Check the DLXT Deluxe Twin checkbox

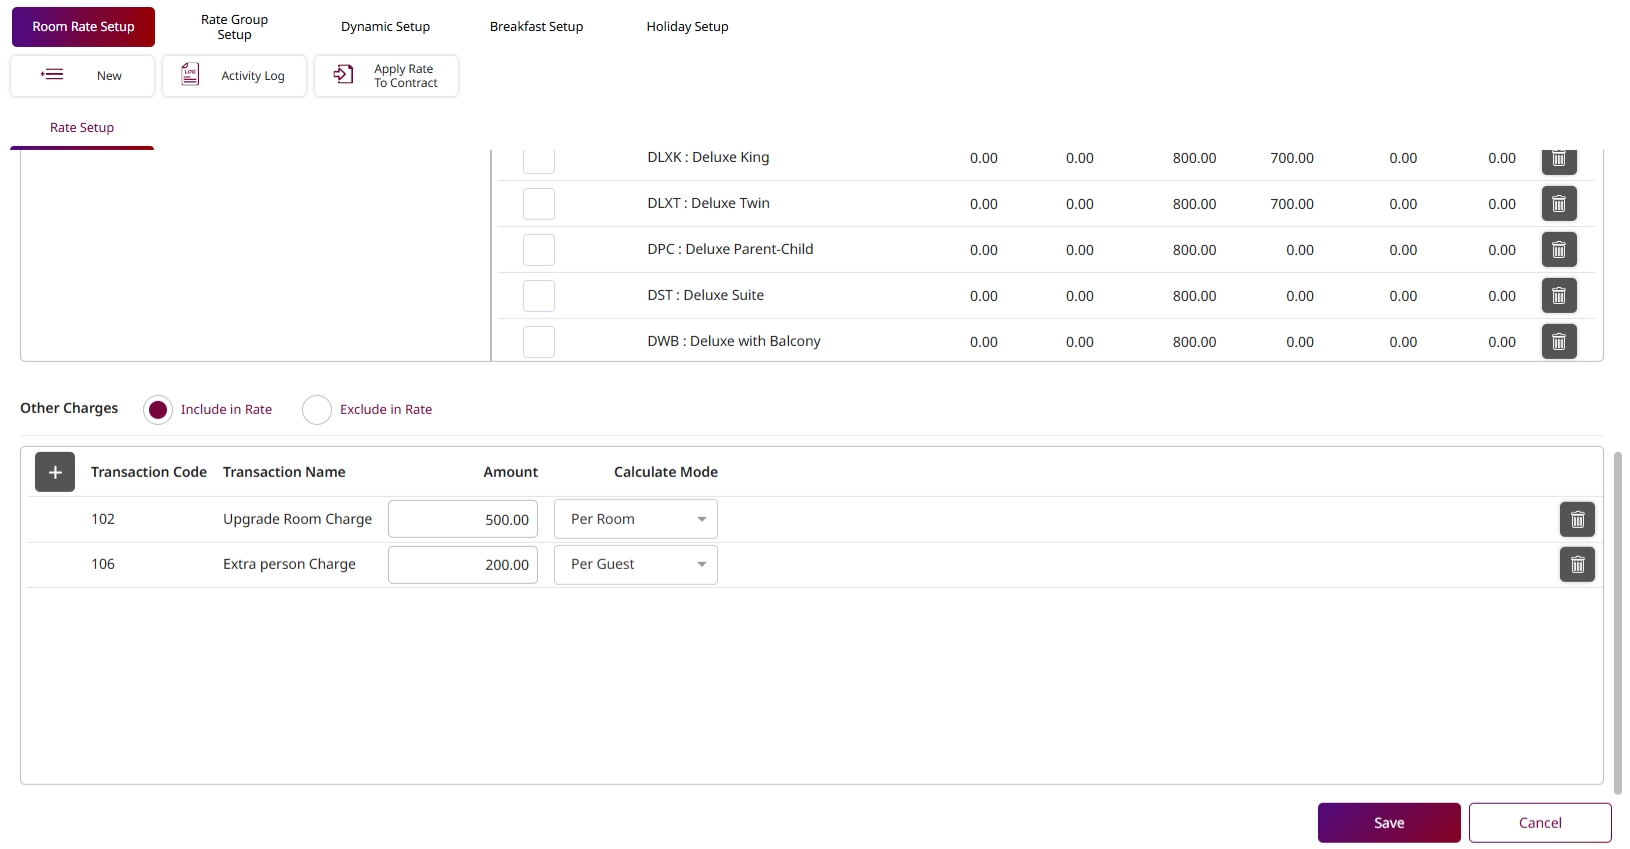(x=538, y=204)
